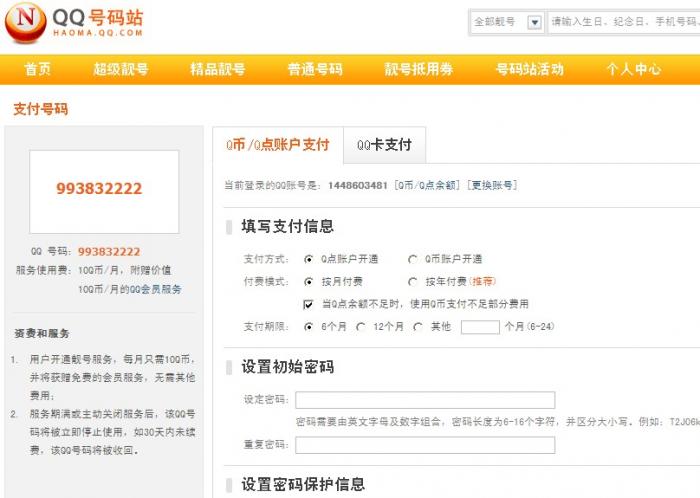
Task: Click the custom months input box
Action: click(480, 327)
